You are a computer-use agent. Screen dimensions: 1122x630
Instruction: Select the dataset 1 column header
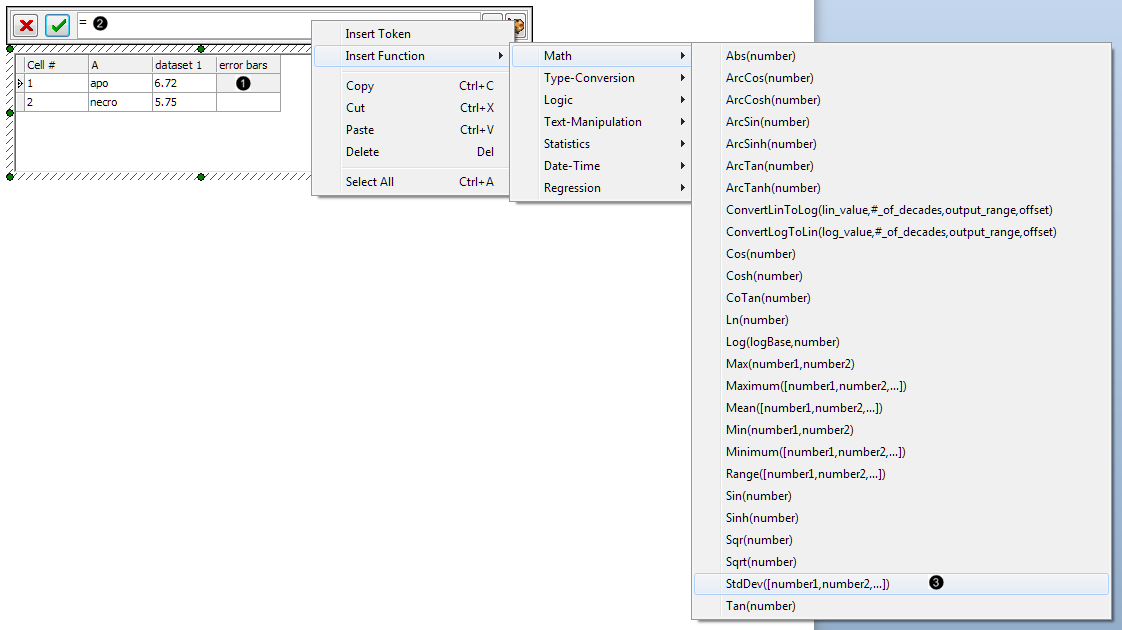184,65
